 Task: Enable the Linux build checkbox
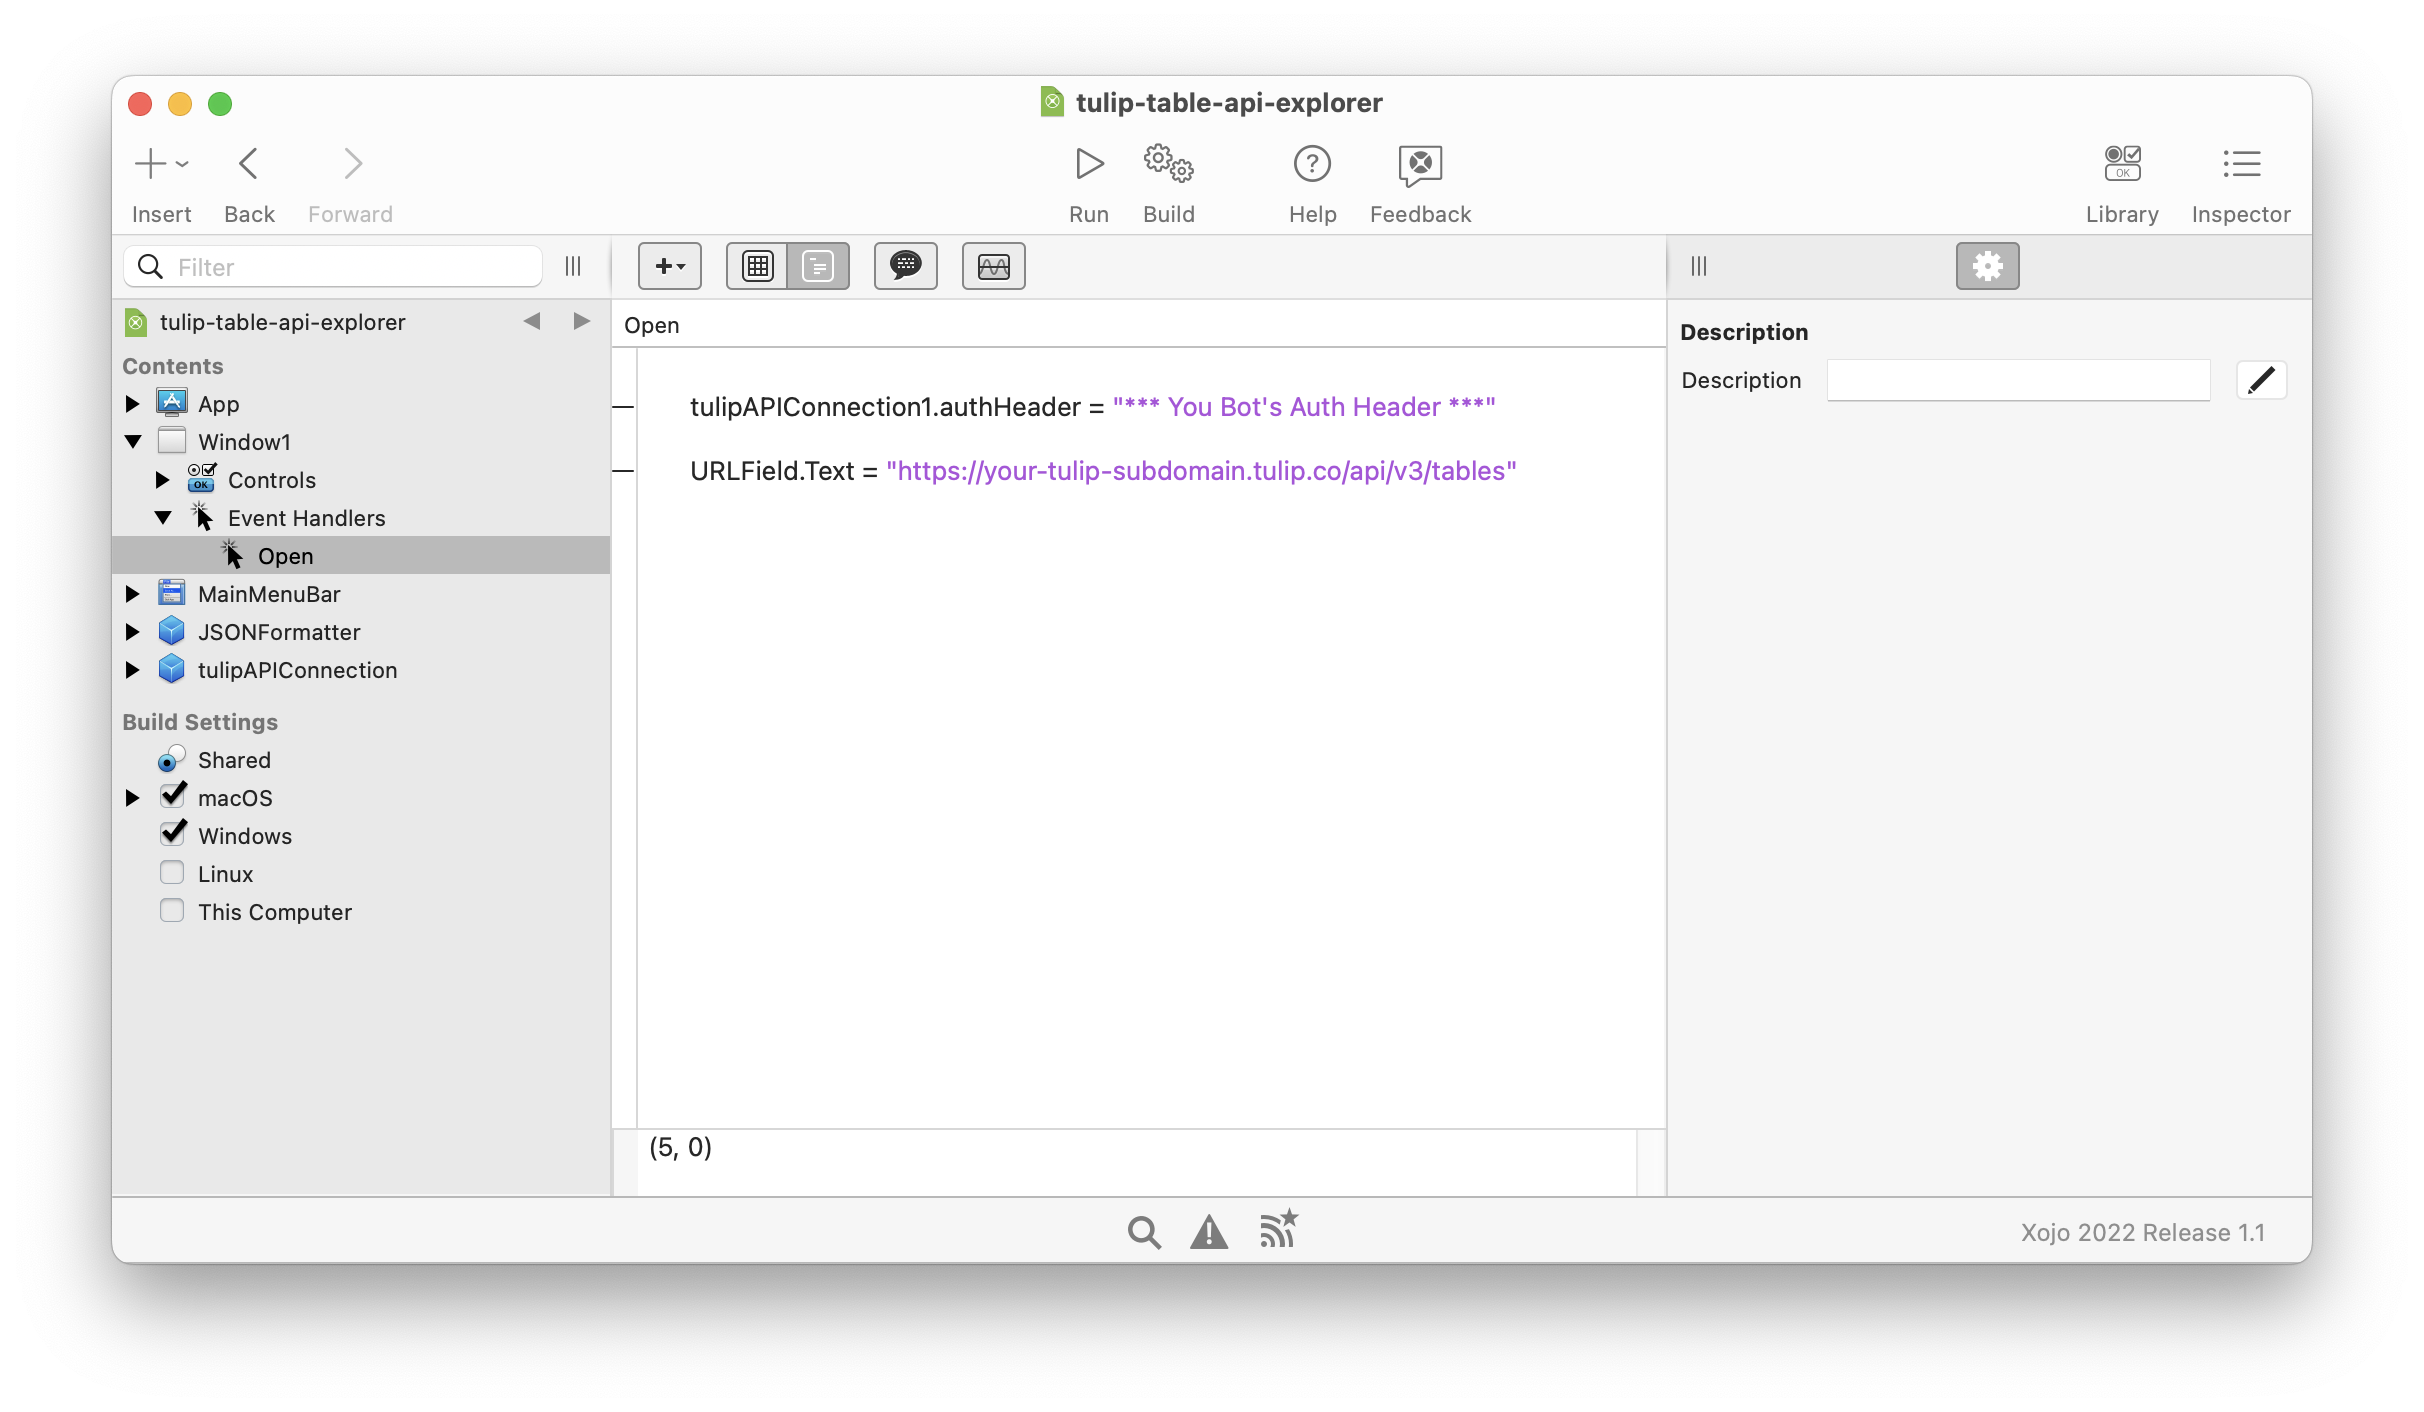172,873
